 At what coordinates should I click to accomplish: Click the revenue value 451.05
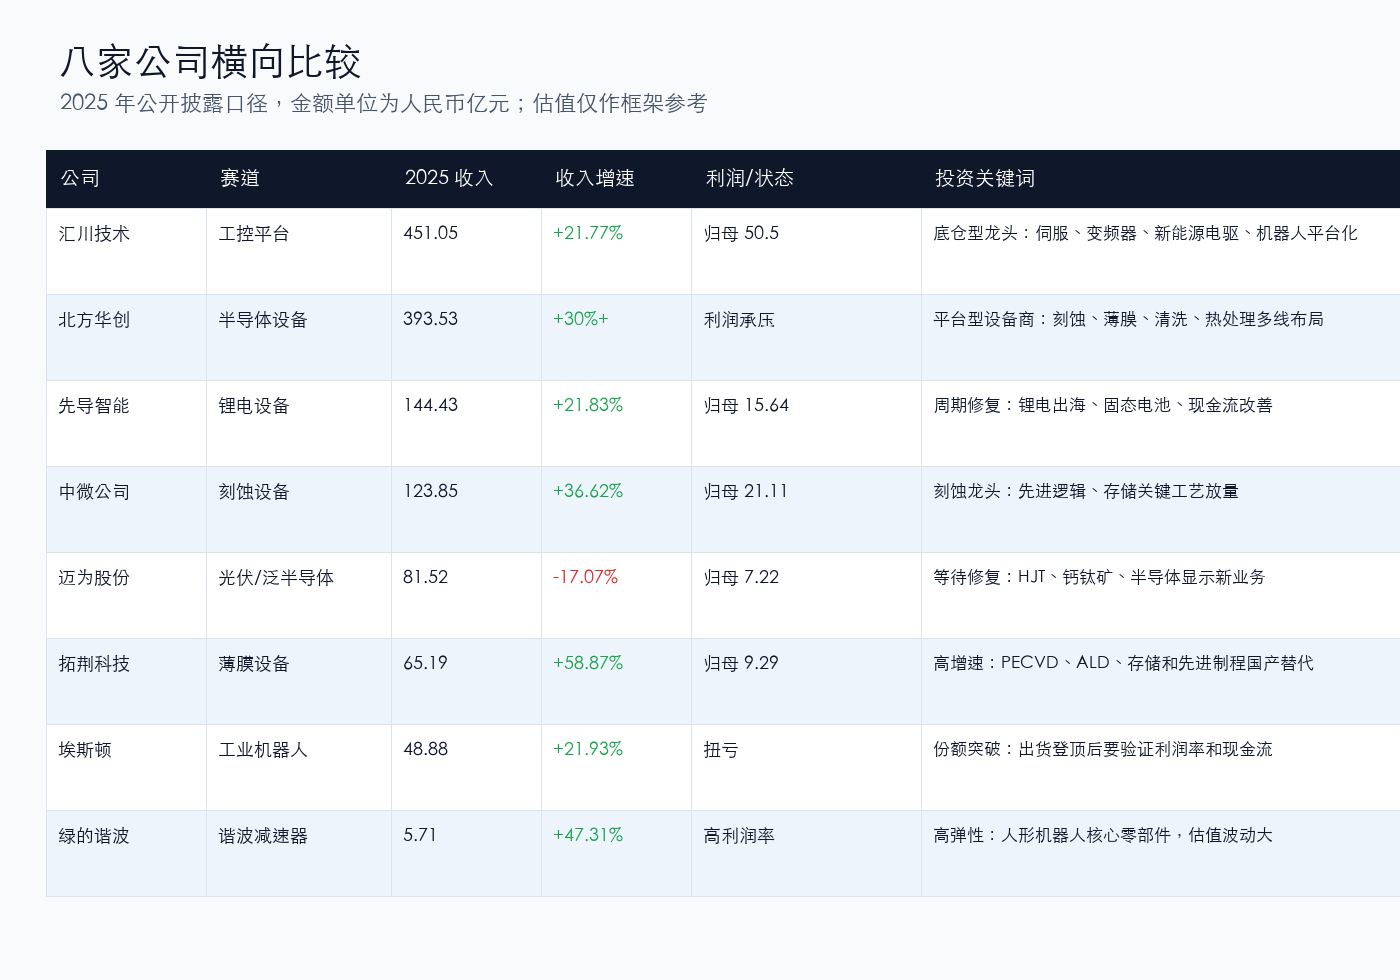coord(431,233)
